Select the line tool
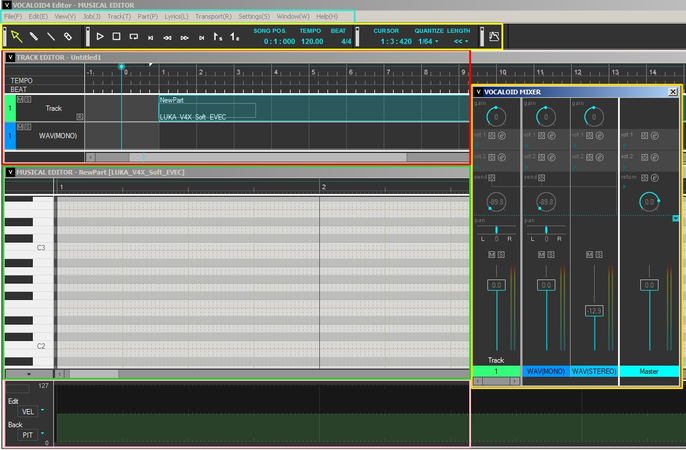Image resolution: width=686 pixels, height=450 pixels. (51, 36)
